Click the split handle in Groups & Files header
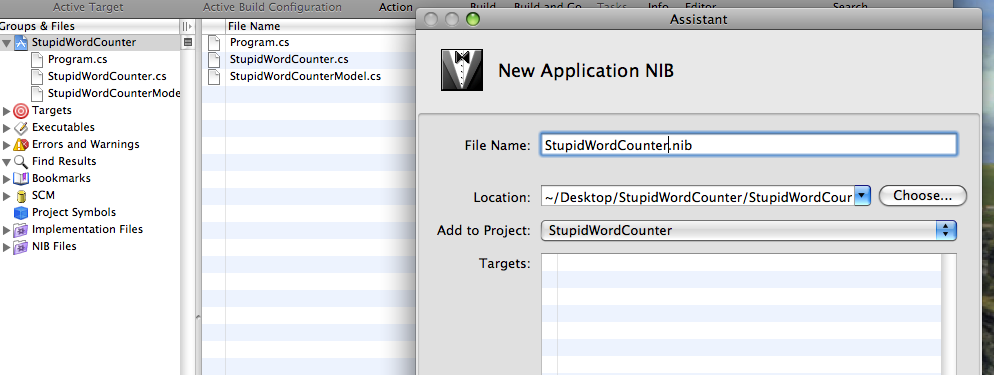 (186, 26)
